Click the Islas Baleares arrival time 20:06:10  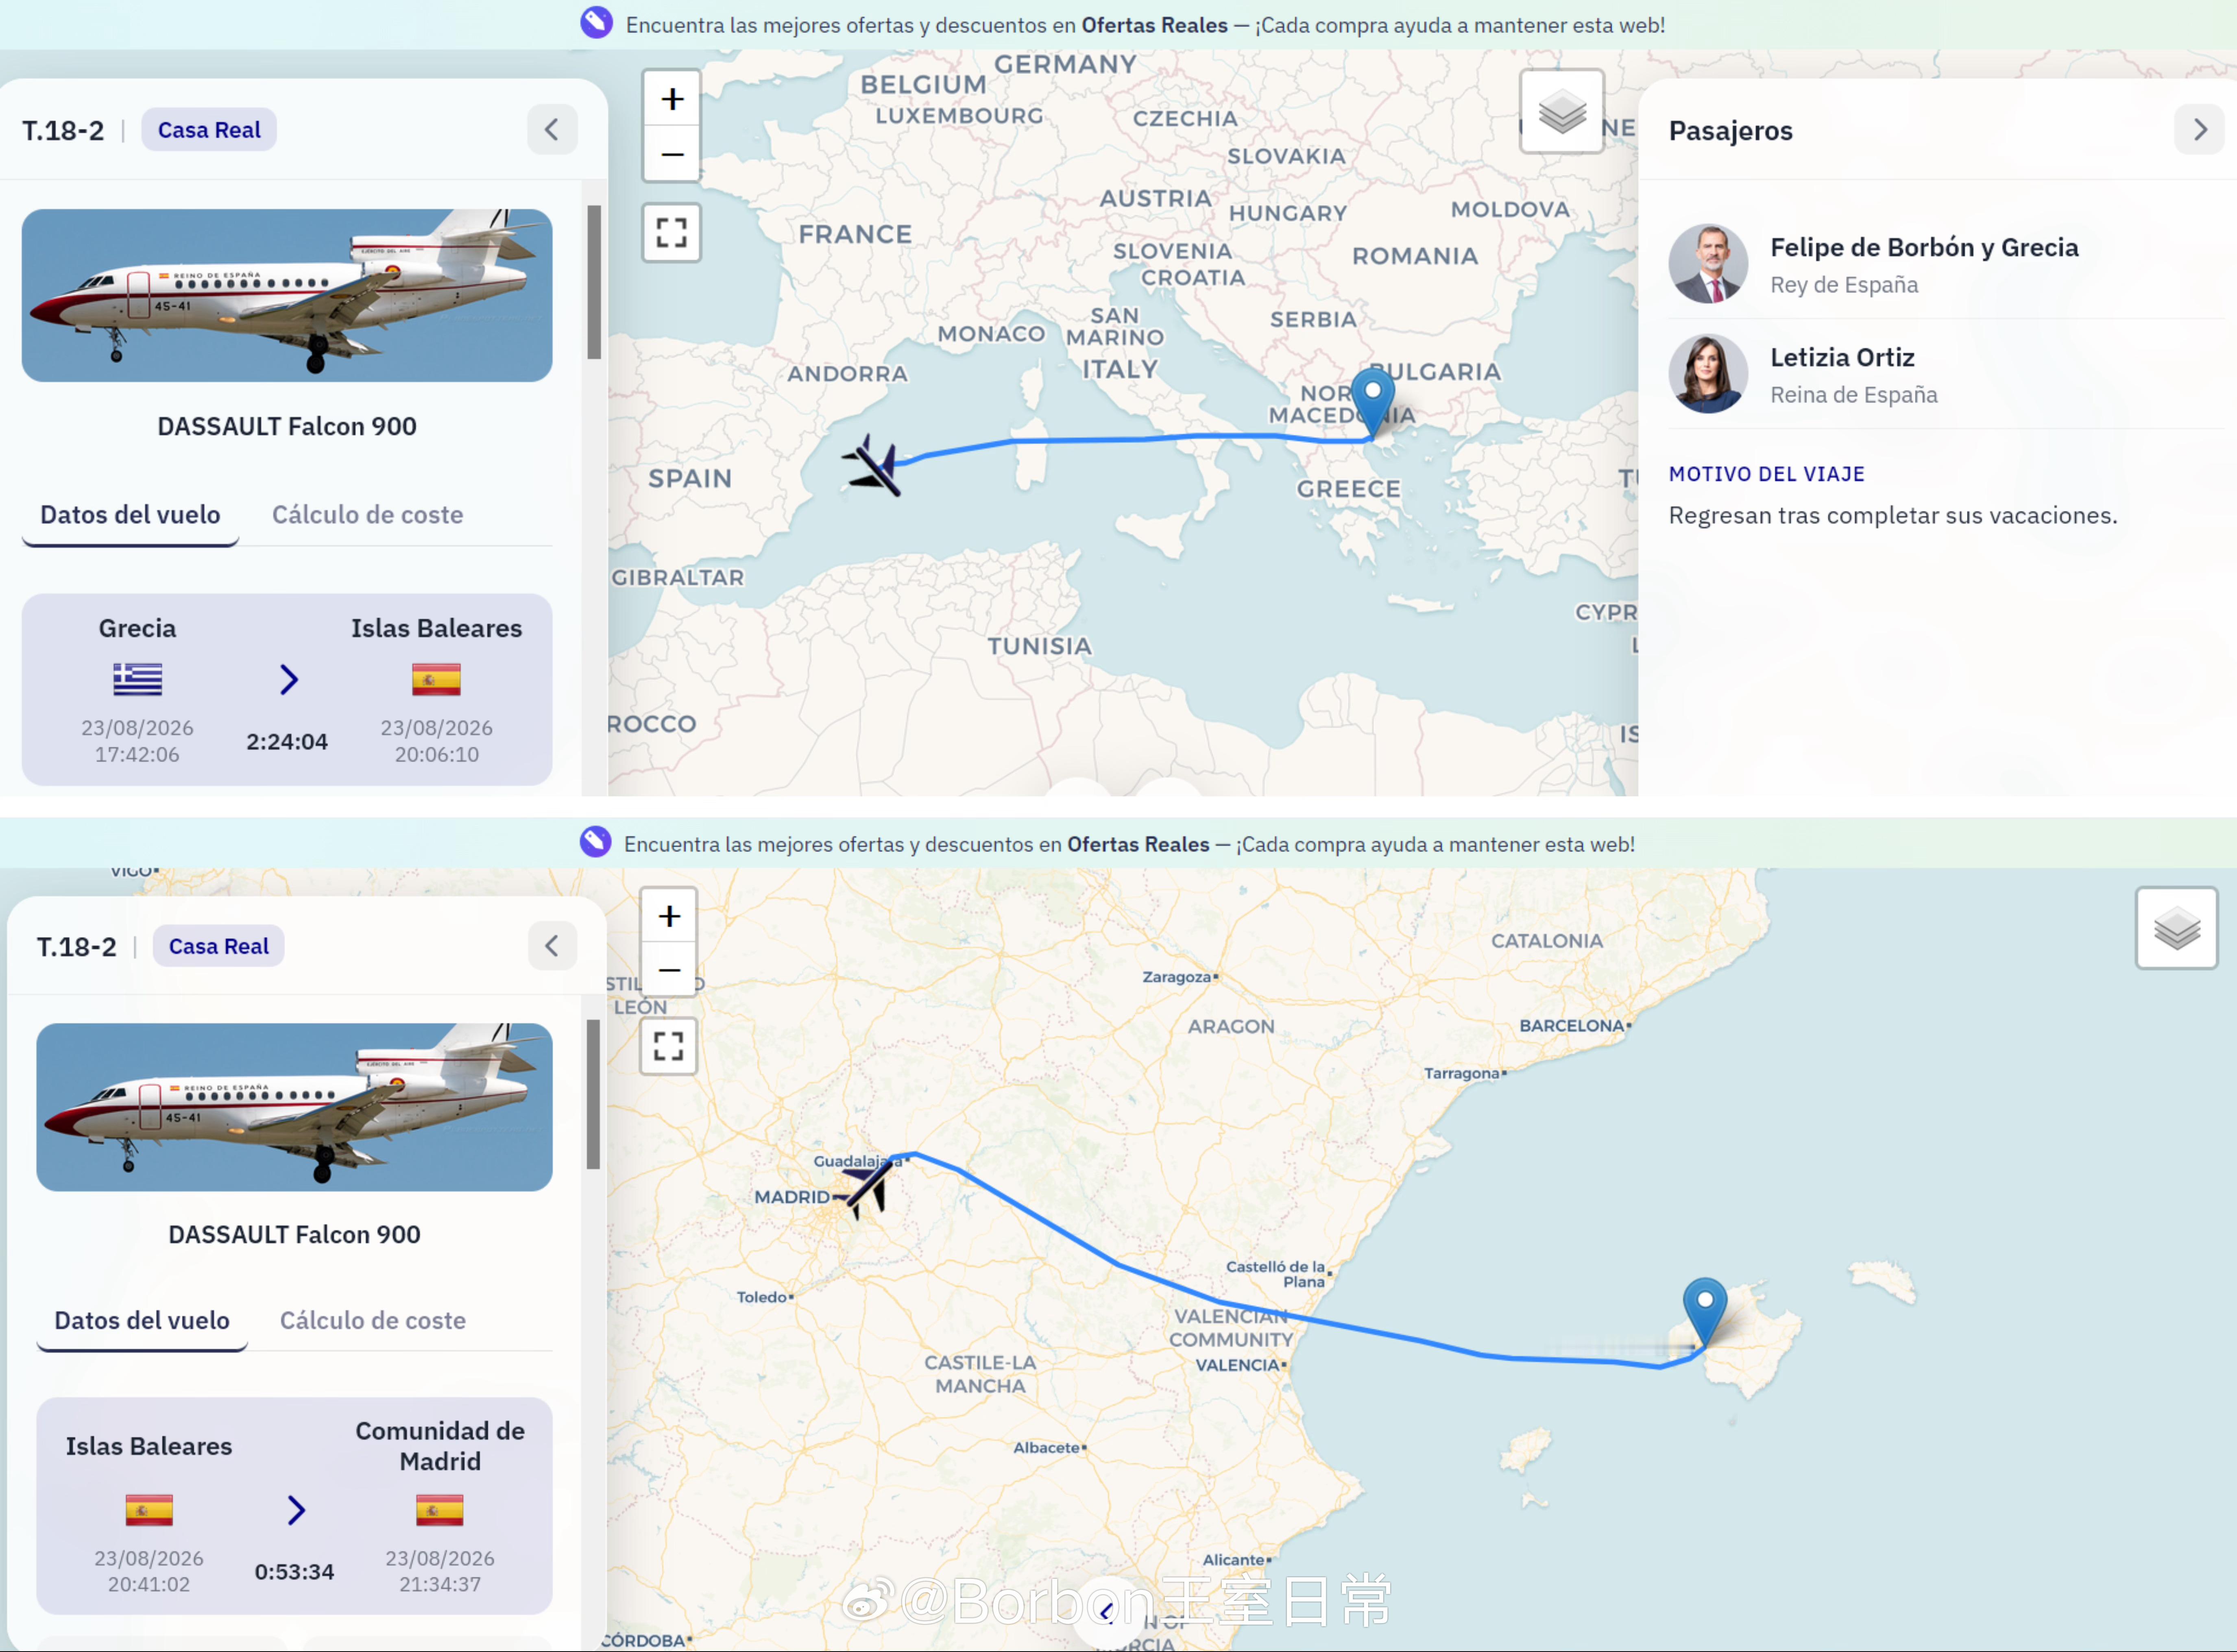[x=436, y=754]
